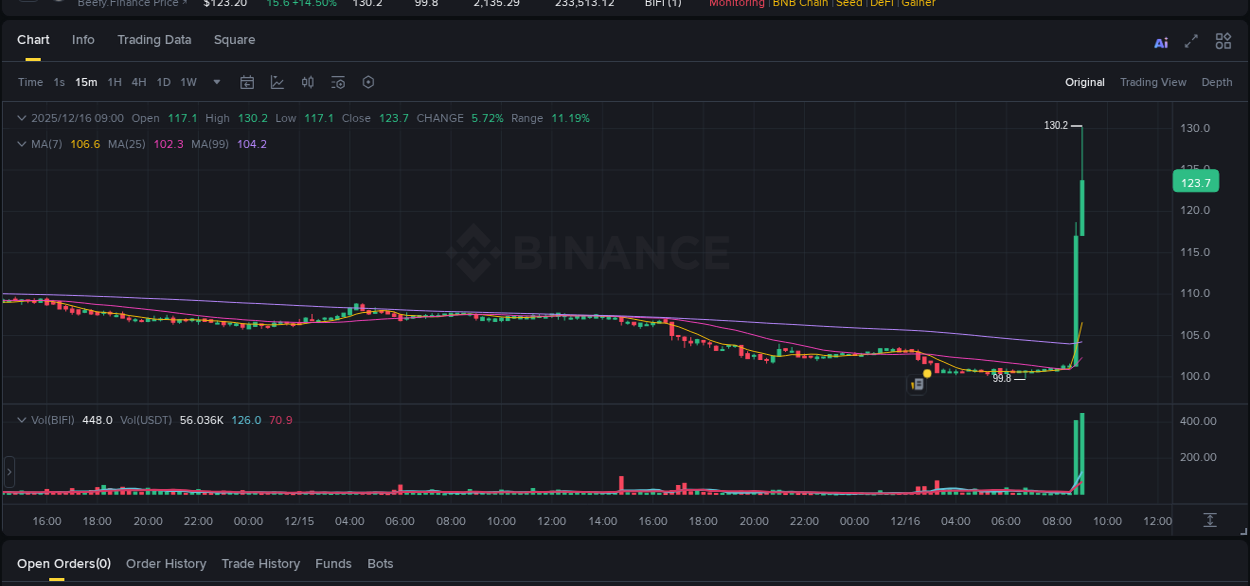Screen dimensions: 1250x586
Task: Open the extra timeframes dropdown arrow
Action: coord(216,82)
